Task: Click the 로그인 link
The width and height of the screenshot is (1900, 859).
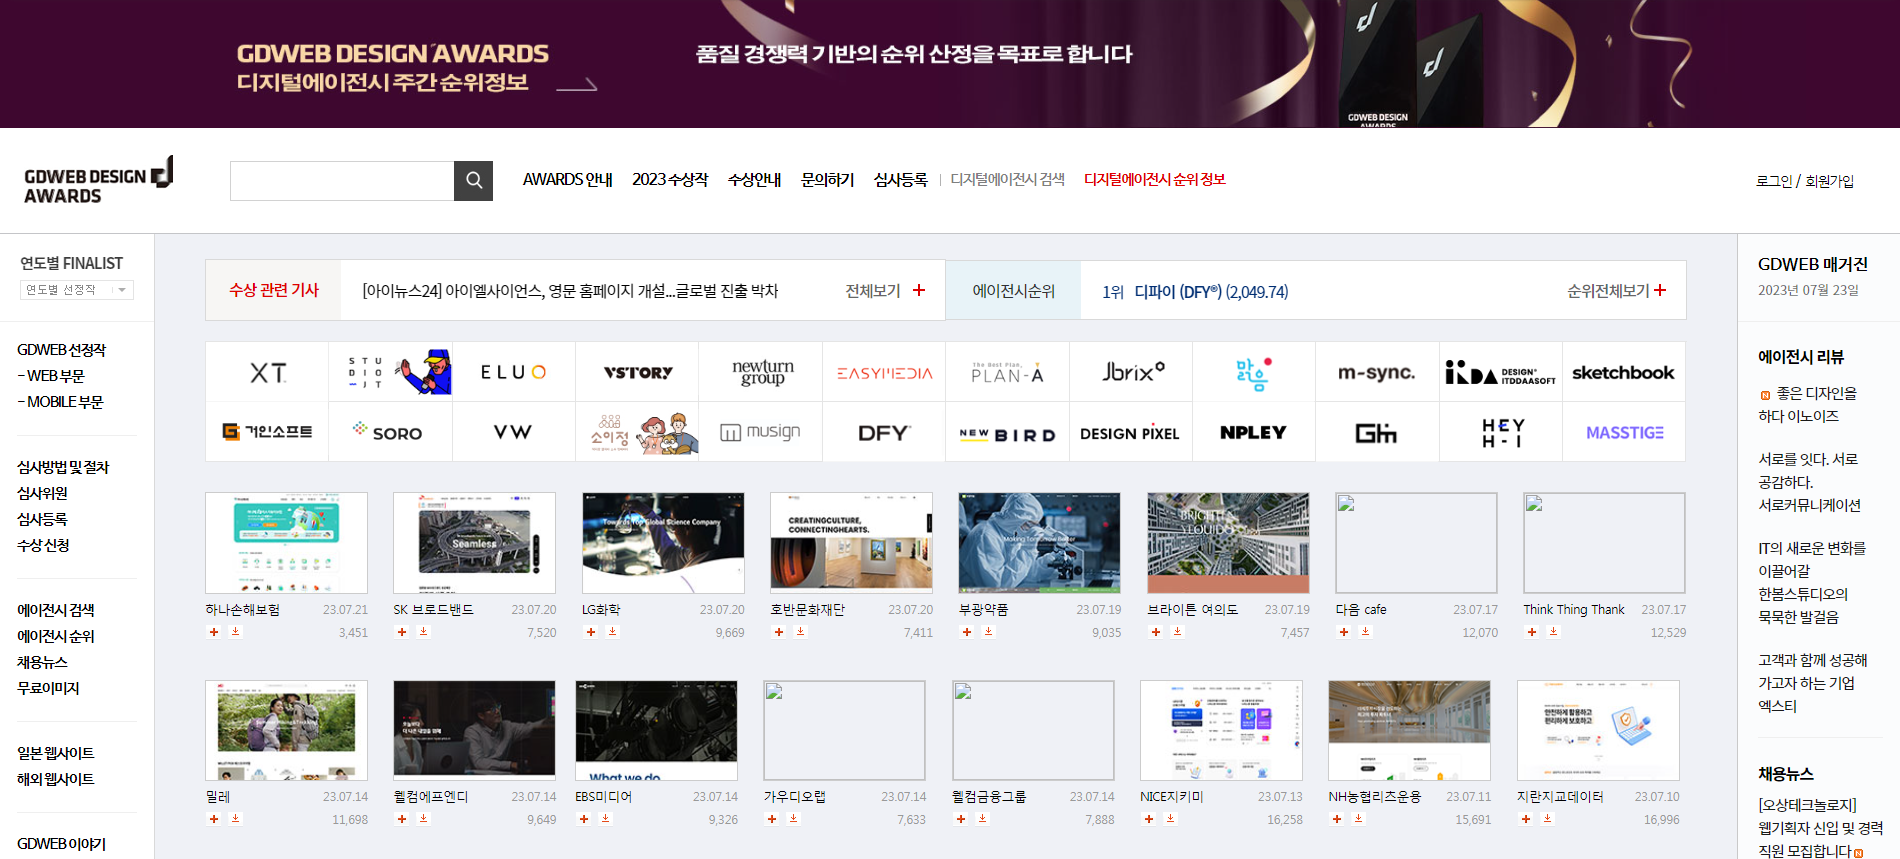Action: [x=1774, y=181]
